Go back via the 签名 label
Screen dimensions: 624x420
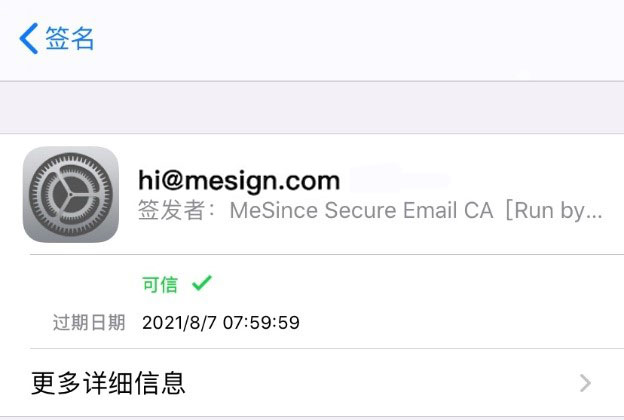coord(70,38)
